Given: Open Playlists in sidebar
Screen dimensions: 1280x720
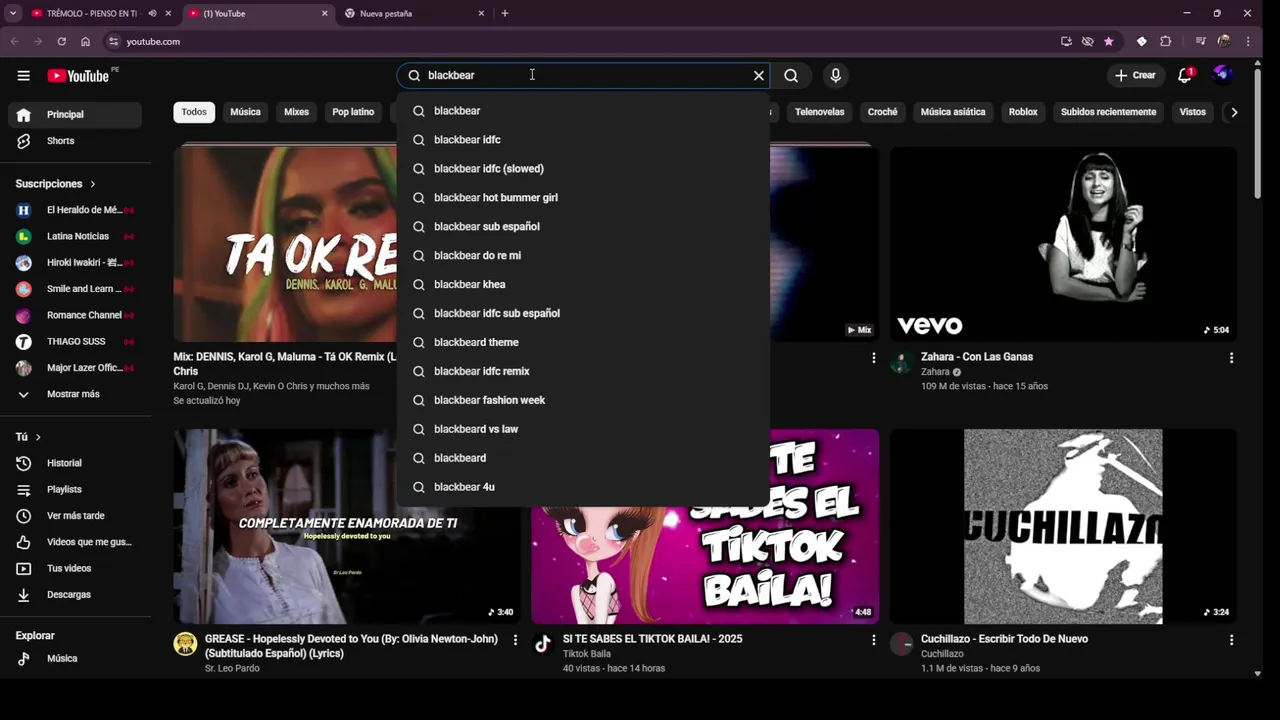Looking at the screenshot, I should pyautogui.click(x=75, y=489).
